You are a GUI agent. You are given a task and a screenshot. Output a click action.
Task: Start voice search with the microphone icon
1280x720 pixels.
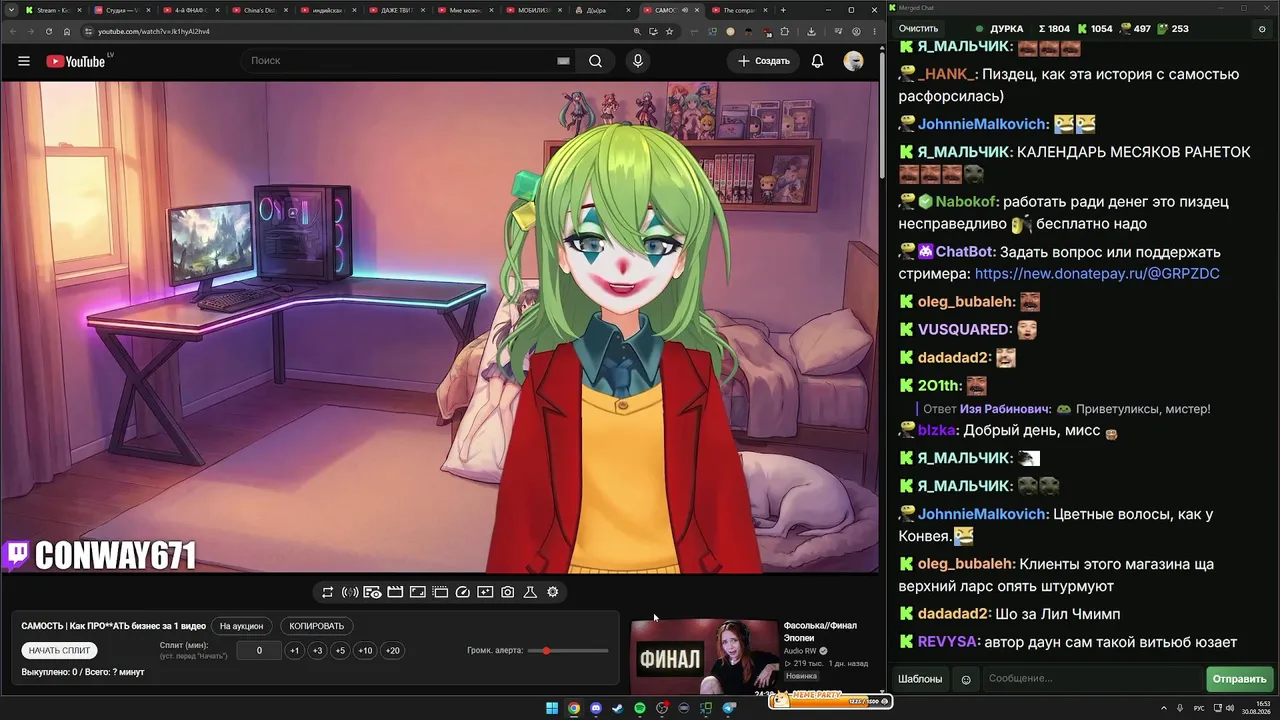point(638,61)
